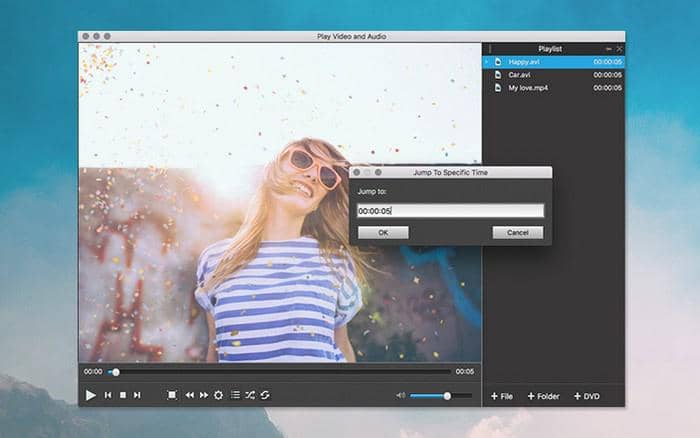700x438 pixels.
Task: Click the 00:00:05 duration of Car.avi
Action: [x=607, y=75]
